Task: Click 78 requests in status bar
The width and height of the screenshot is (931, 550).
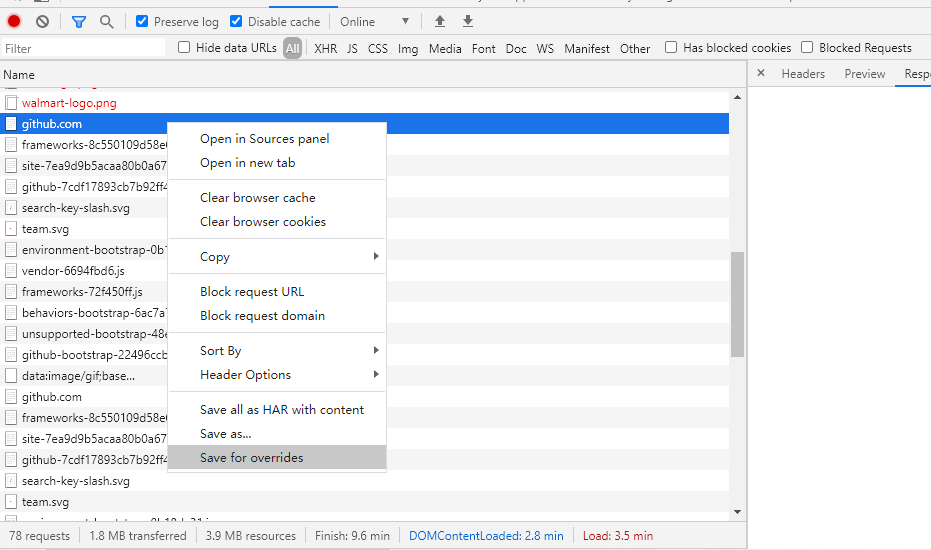Action: (x=39, y=536)
